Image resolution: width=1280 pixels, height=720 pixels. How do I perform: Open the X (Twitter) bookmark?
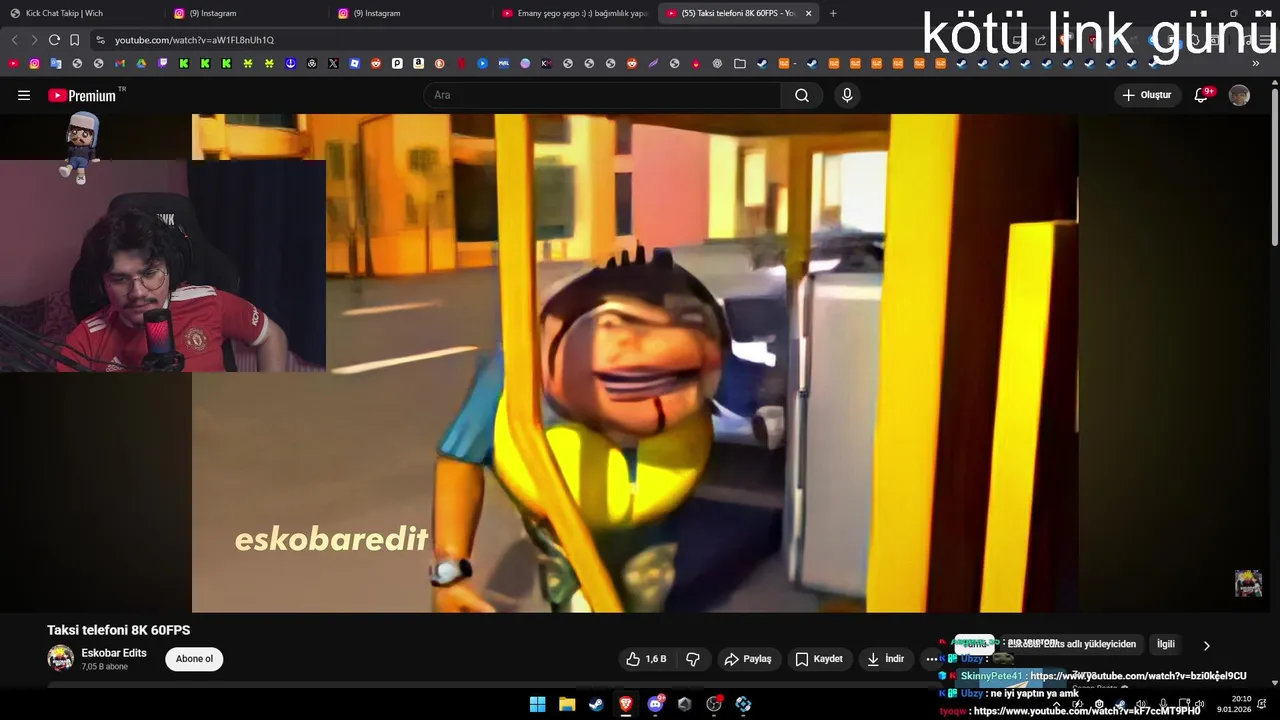coord(333,63)
